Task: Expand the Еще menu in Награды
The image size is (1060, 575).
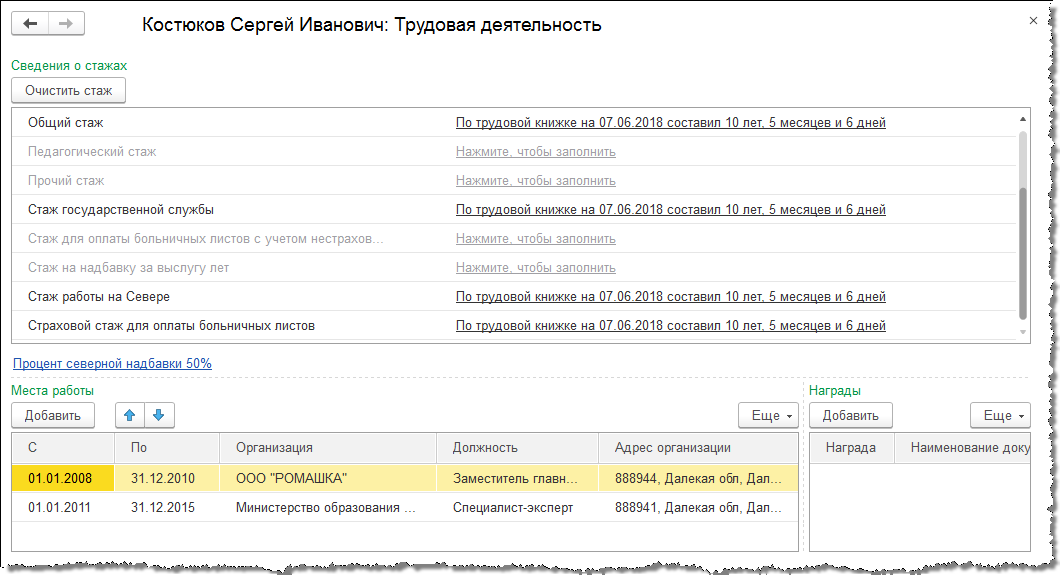Action: coord(1000,415)
